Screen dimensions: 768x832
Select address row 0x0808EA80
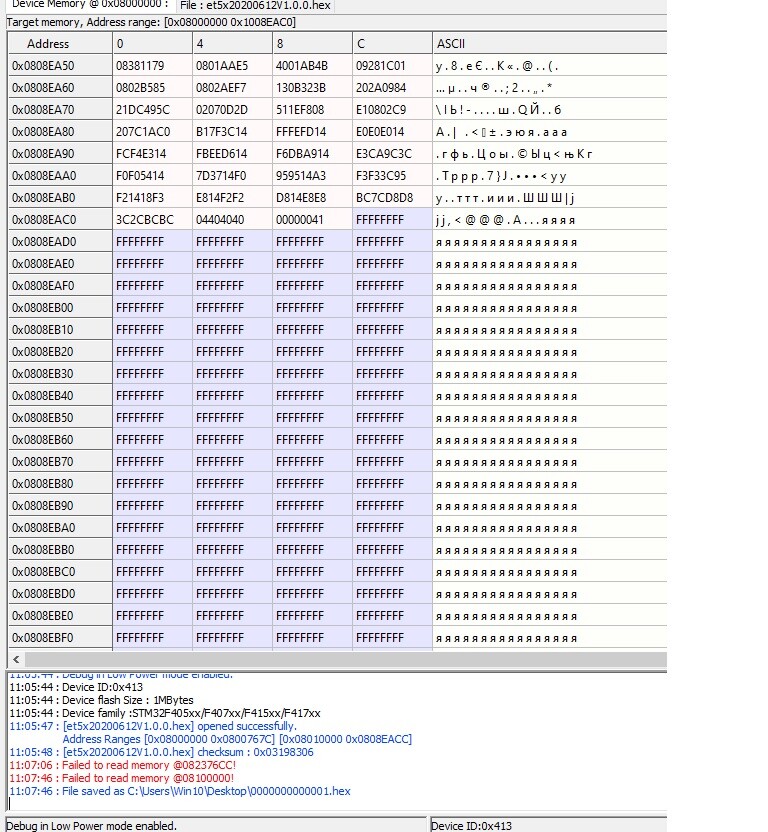coord(60,132)
